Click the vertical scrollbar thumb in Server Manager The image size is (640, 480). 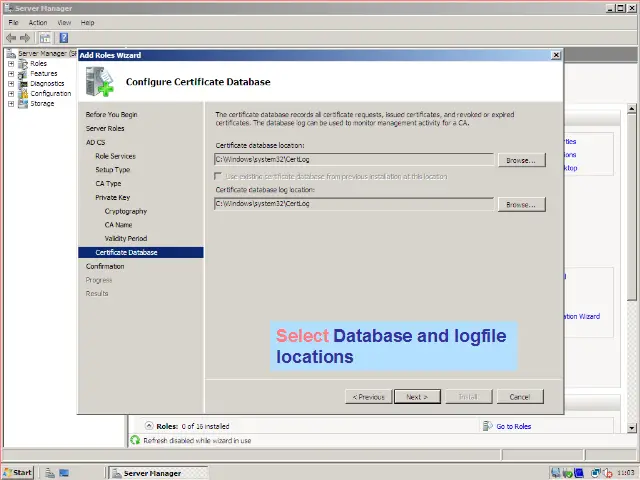[x=631, y=207]
